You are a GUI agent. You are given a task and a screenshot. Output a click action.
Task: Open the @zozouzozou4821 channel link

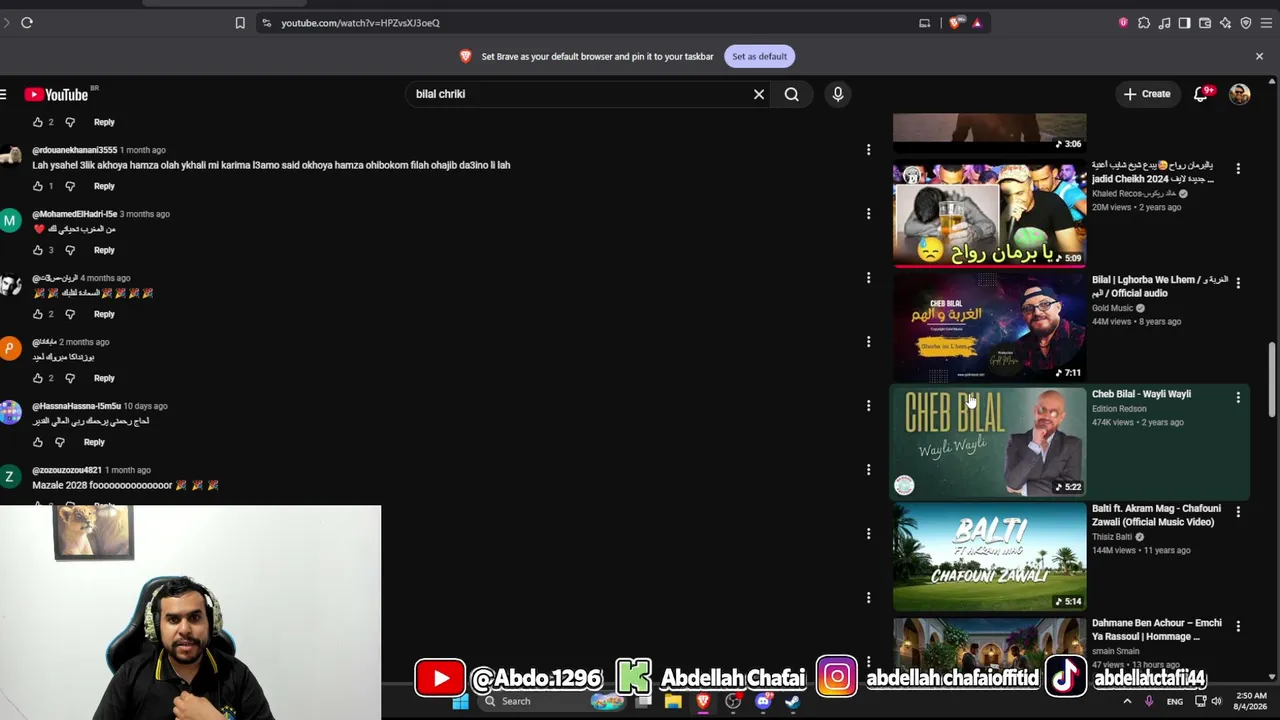(x=67, y=470)
